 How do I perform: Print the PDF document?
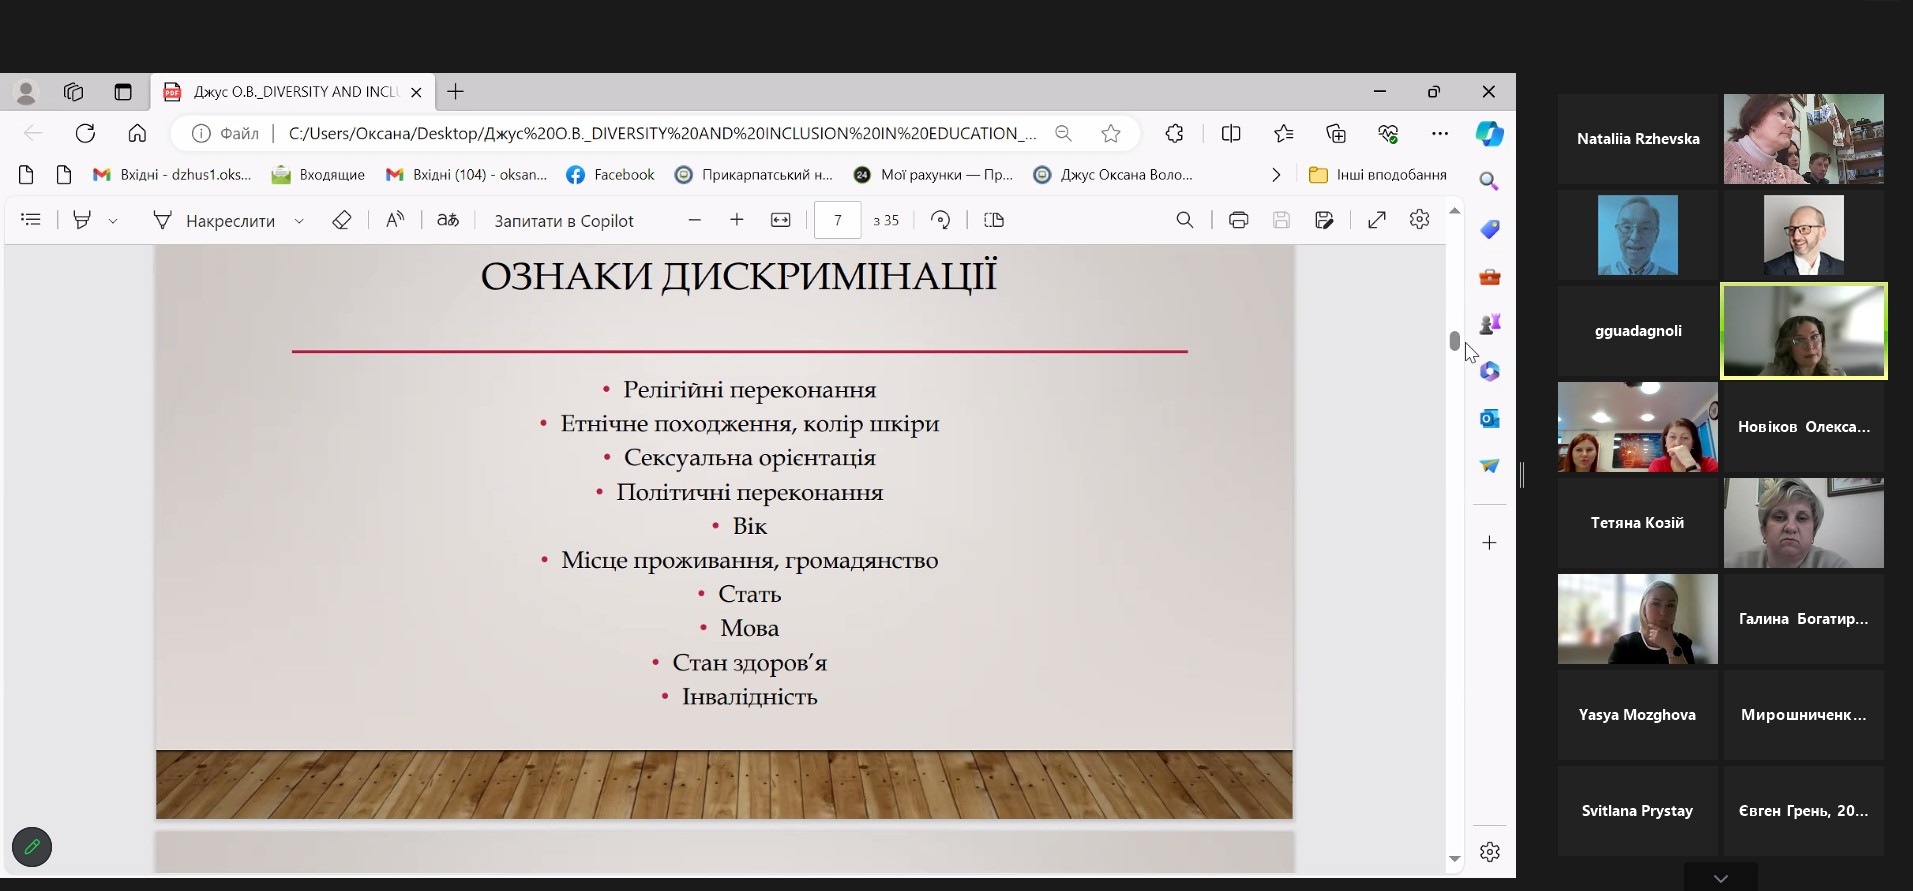coord(1238,220)
